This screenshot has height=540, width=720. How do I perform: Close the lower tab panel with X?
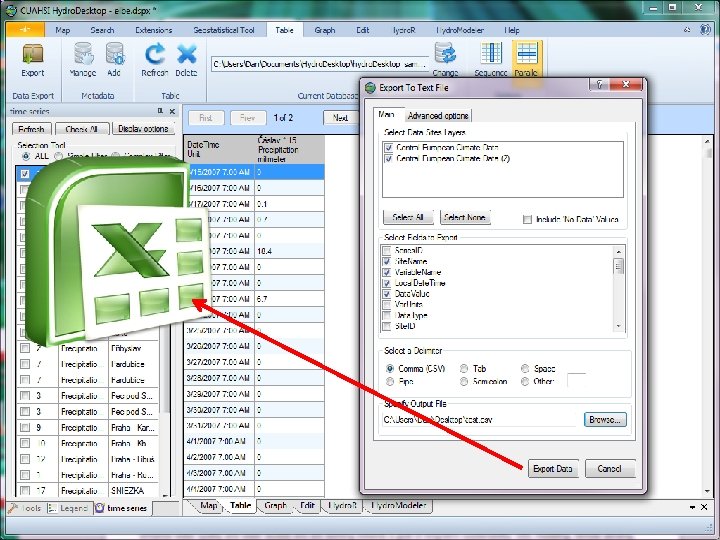704,507
